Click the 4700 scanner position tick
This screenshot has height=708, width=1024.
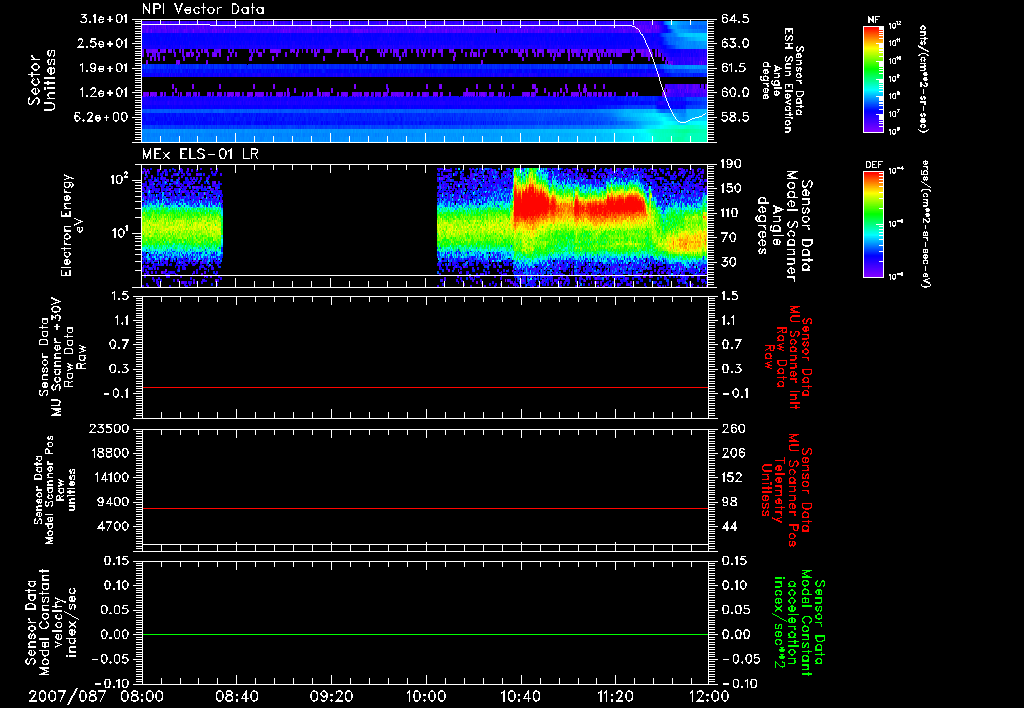tap(112, 526)
